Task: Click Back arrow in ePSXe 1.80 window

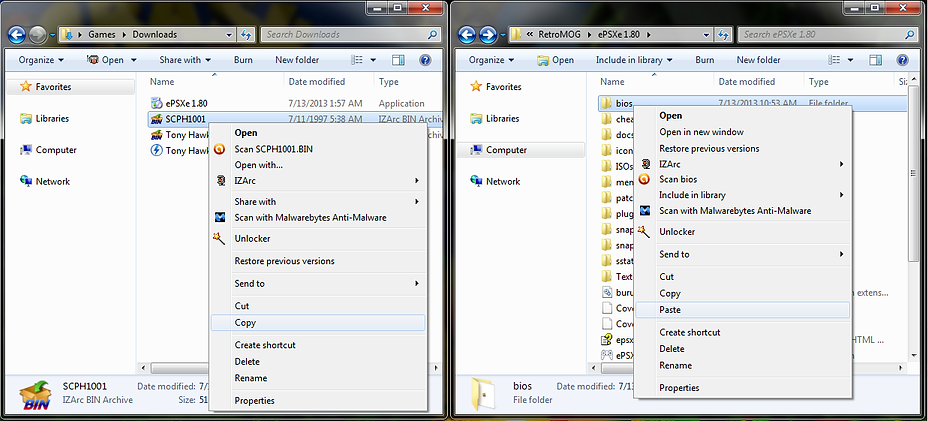Action: [468, 35]
